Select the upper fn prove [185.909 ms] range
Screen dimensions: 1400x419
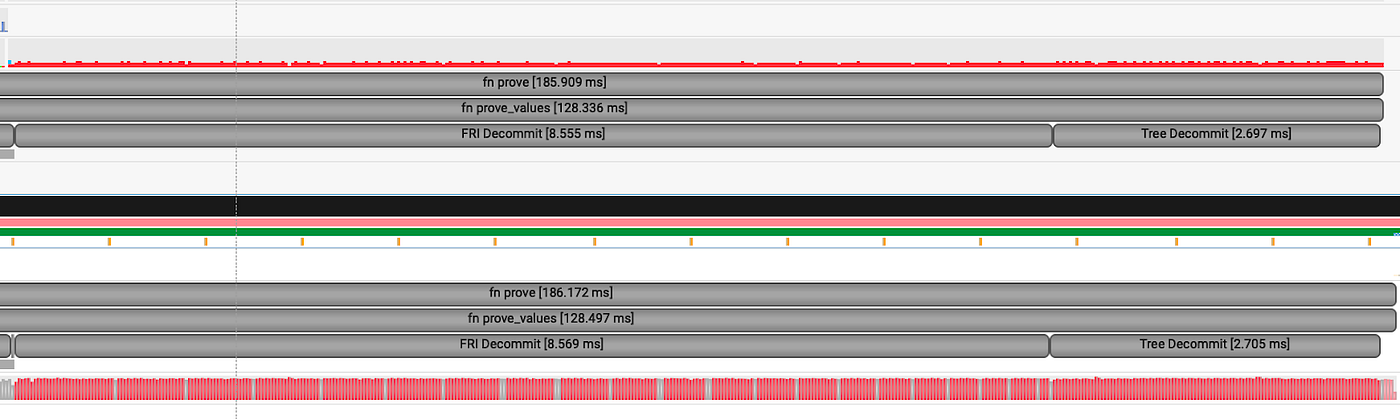point(692,83)
